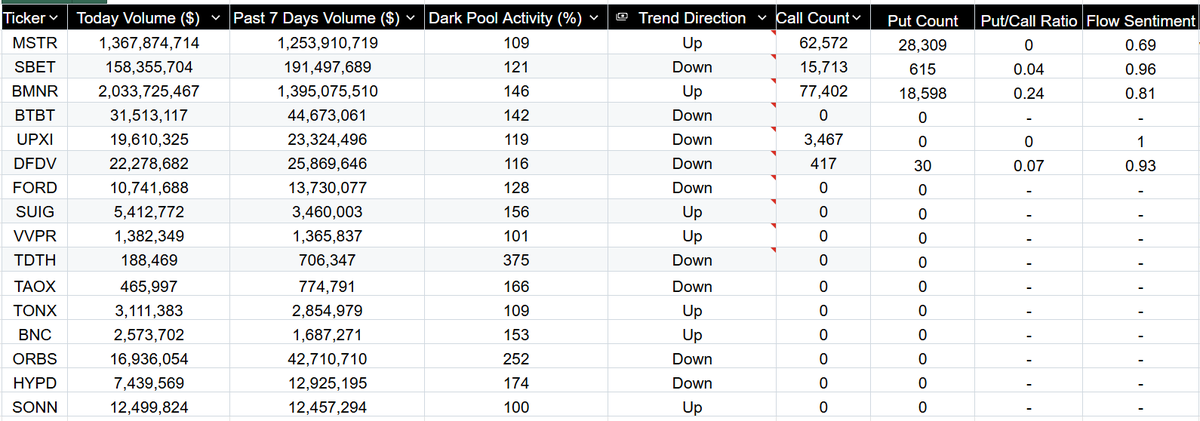1200x421 pixels.
Task: Click the put count 615 cell
Action: tap(923, 69)
